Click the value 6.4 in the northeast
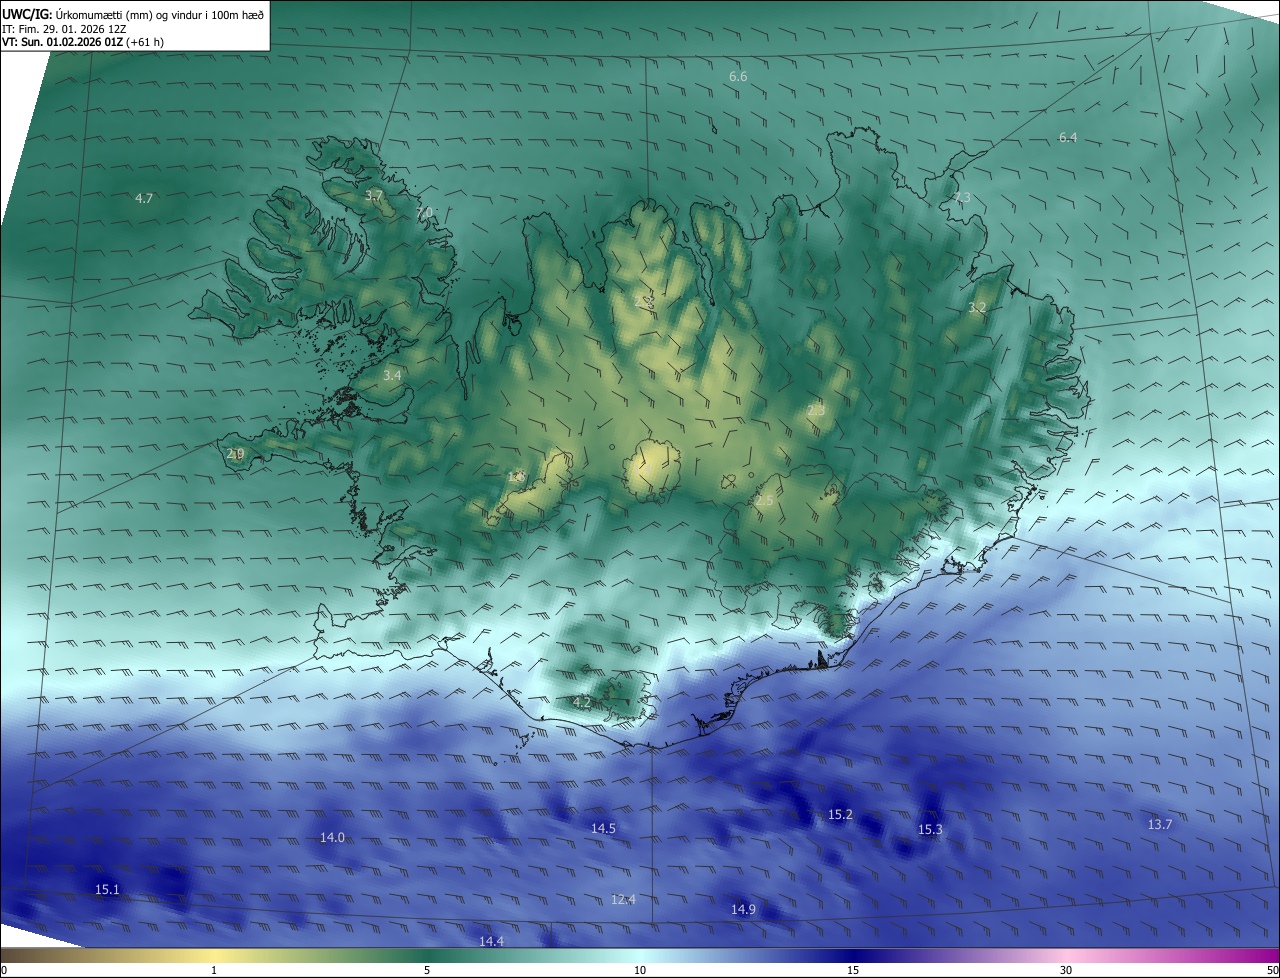Viewport: 1280px width, 978px height. [x=1068, y=137]
